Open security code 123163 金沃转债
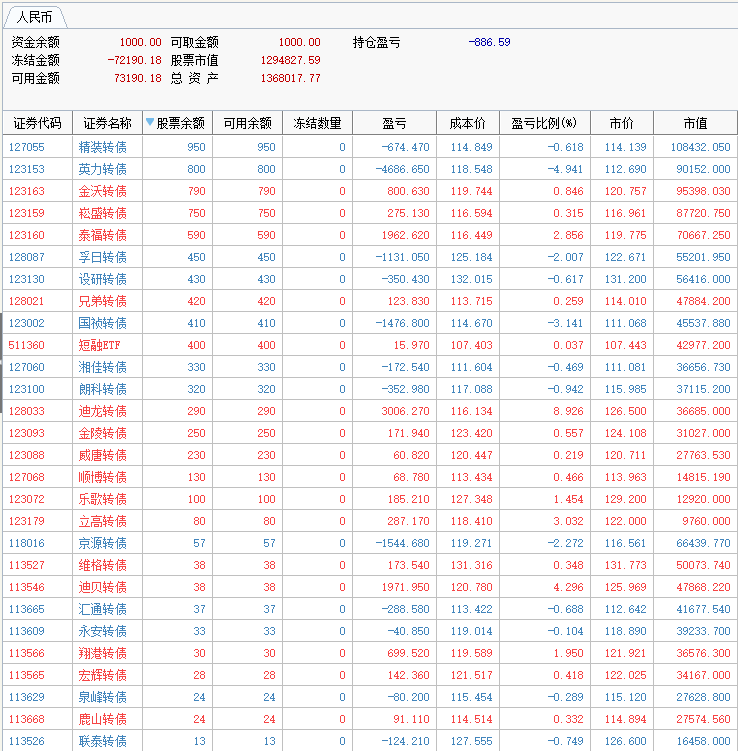 27,191
